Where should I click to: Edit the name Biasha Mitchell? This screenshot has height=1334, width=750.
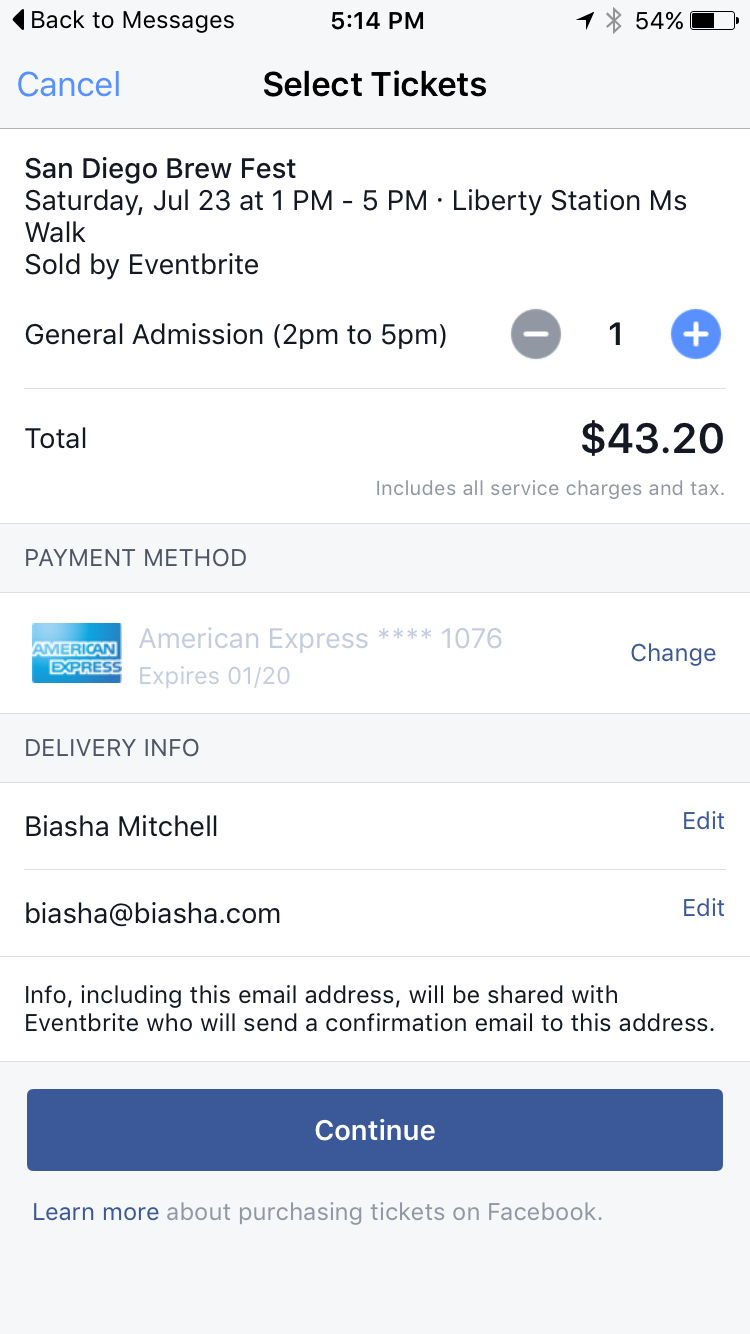pos(703,821)
